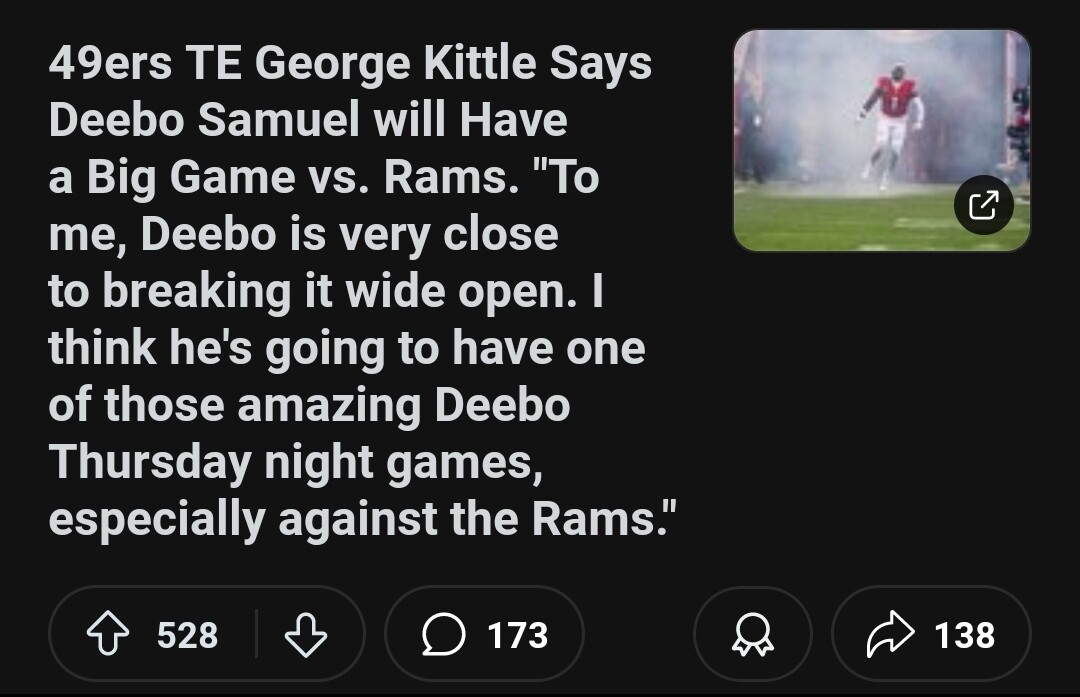Click the 'of those amazing Deebo' title line
The height and width of the screenshot is (697, 1080).
309,405
